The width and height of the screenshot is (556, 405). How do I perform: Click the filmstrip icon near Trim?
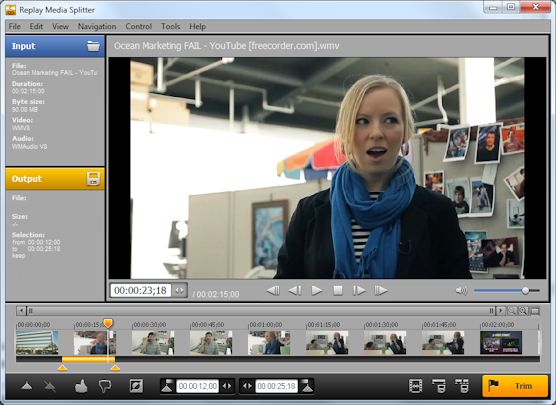415,386
